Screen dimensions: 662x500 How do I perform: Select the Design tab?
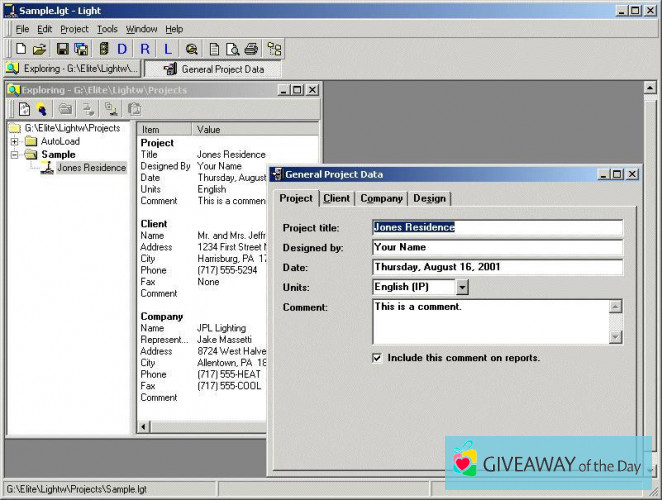[429, 198]
